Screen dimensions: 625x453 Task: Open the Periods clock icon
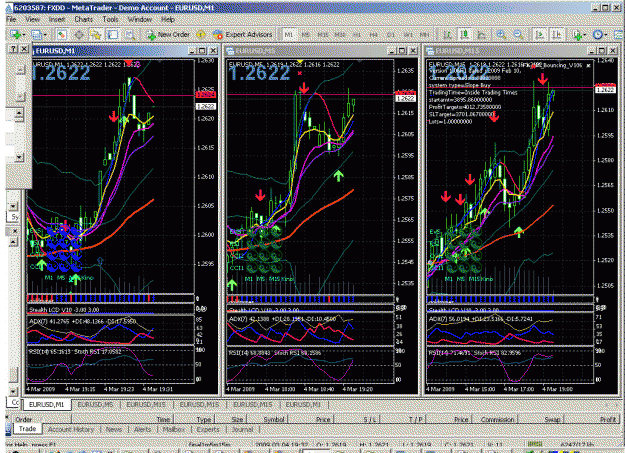pyautogui.click(x=597, y=35)
